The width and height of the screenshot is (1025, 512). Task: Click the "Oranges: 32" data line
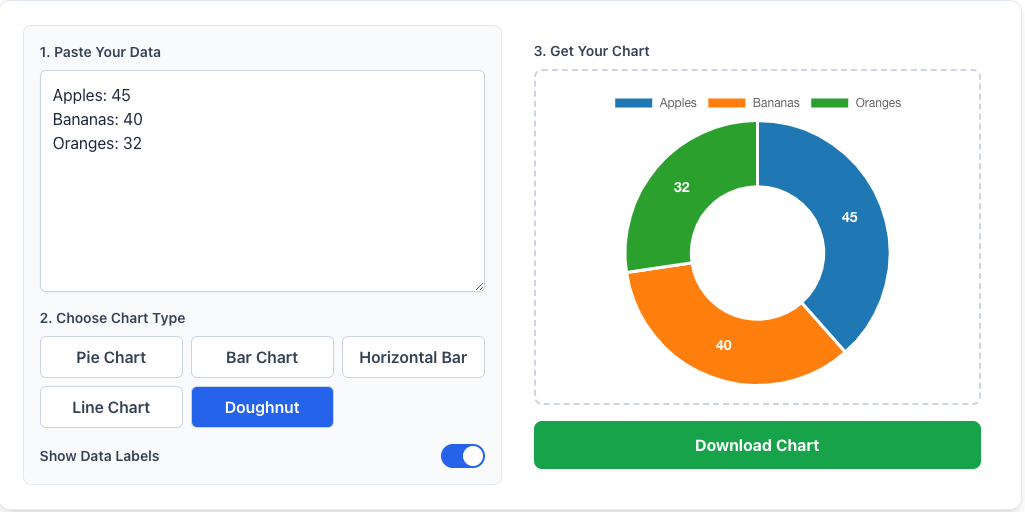[97, 143]
